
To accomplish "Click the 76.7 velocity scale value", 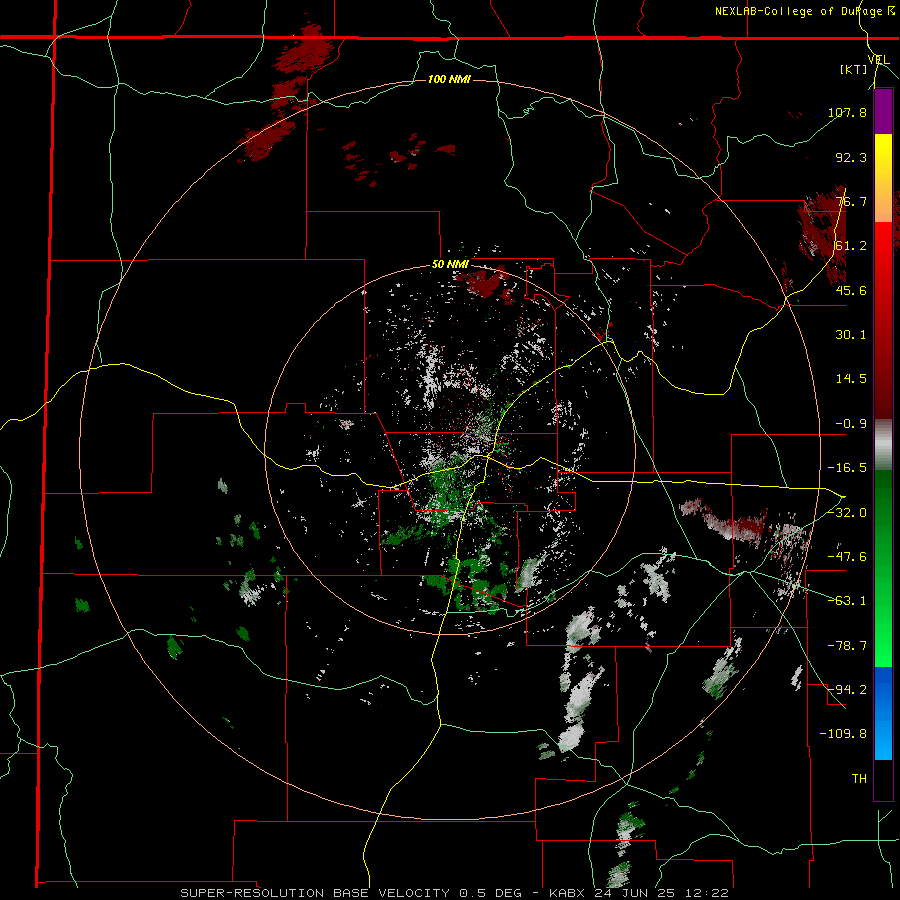I will coord(851,201).
